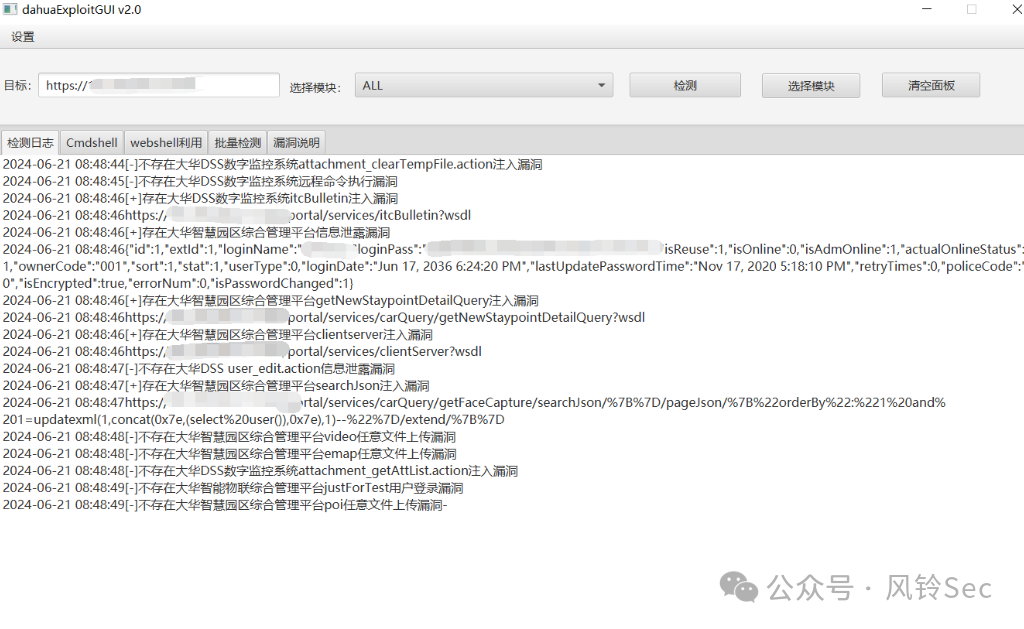
Task: Switch to the 批量检测 tab
Action: tap(238, 142)
